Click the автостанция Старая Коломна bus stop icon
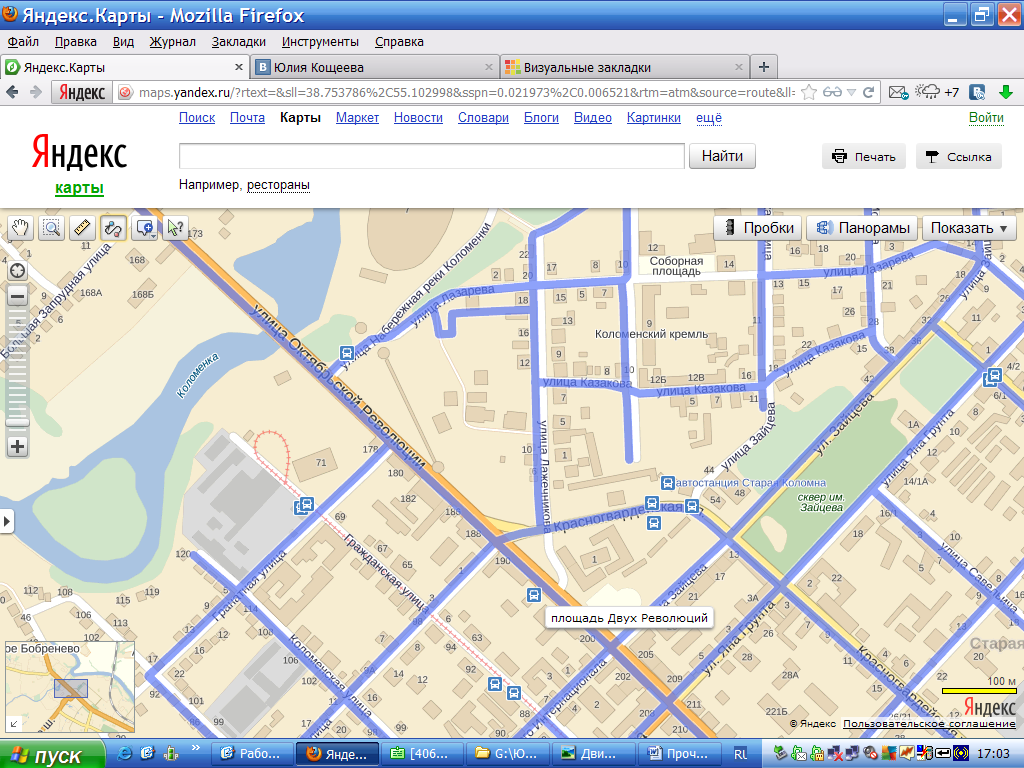 [667, 483]
